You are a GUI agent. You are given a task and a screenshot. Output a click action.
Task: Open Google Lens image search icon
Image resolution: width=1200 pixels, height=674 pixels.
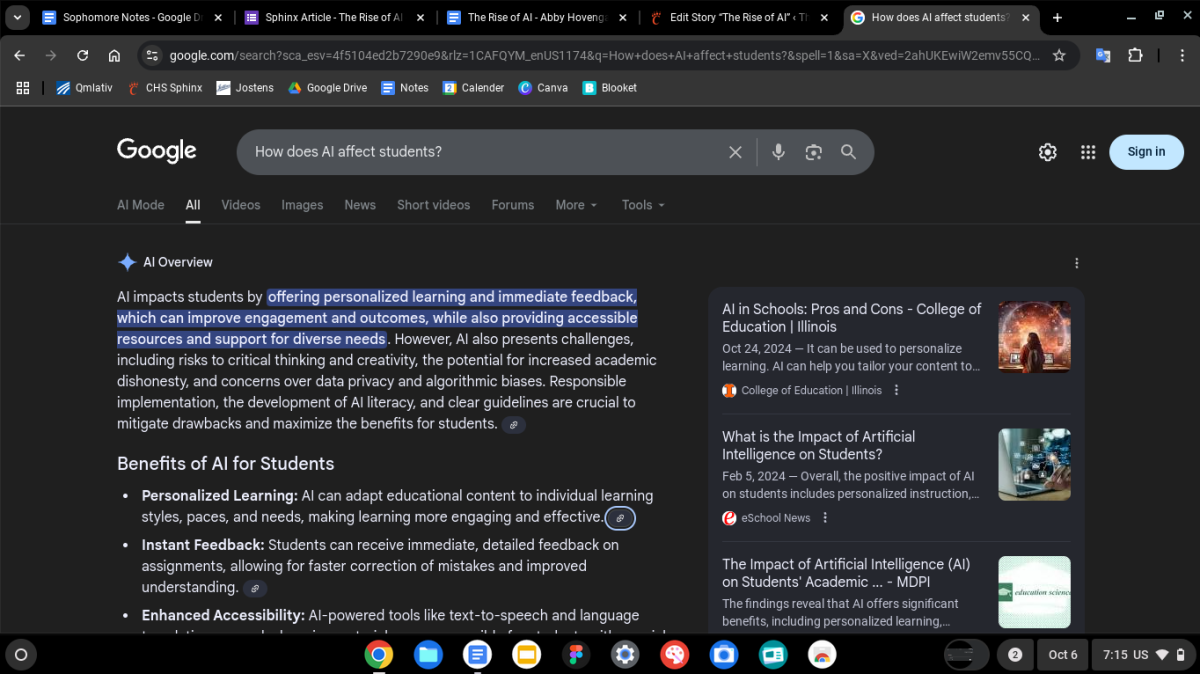[813, 152]
